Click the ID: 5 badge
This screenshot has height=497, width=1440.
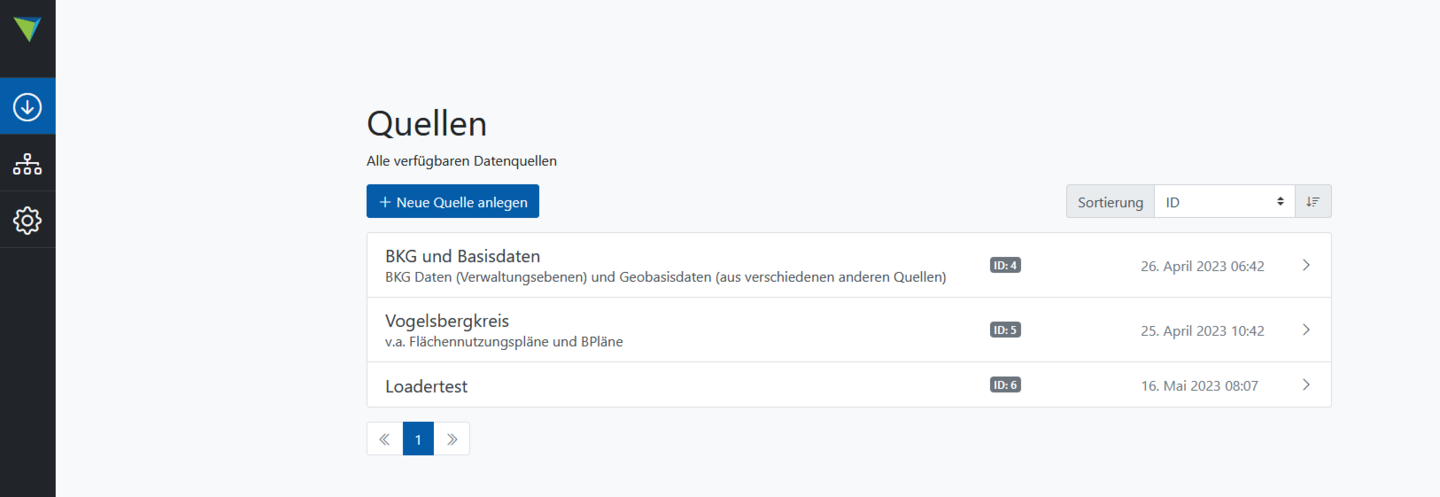(x=1005, y=330)
